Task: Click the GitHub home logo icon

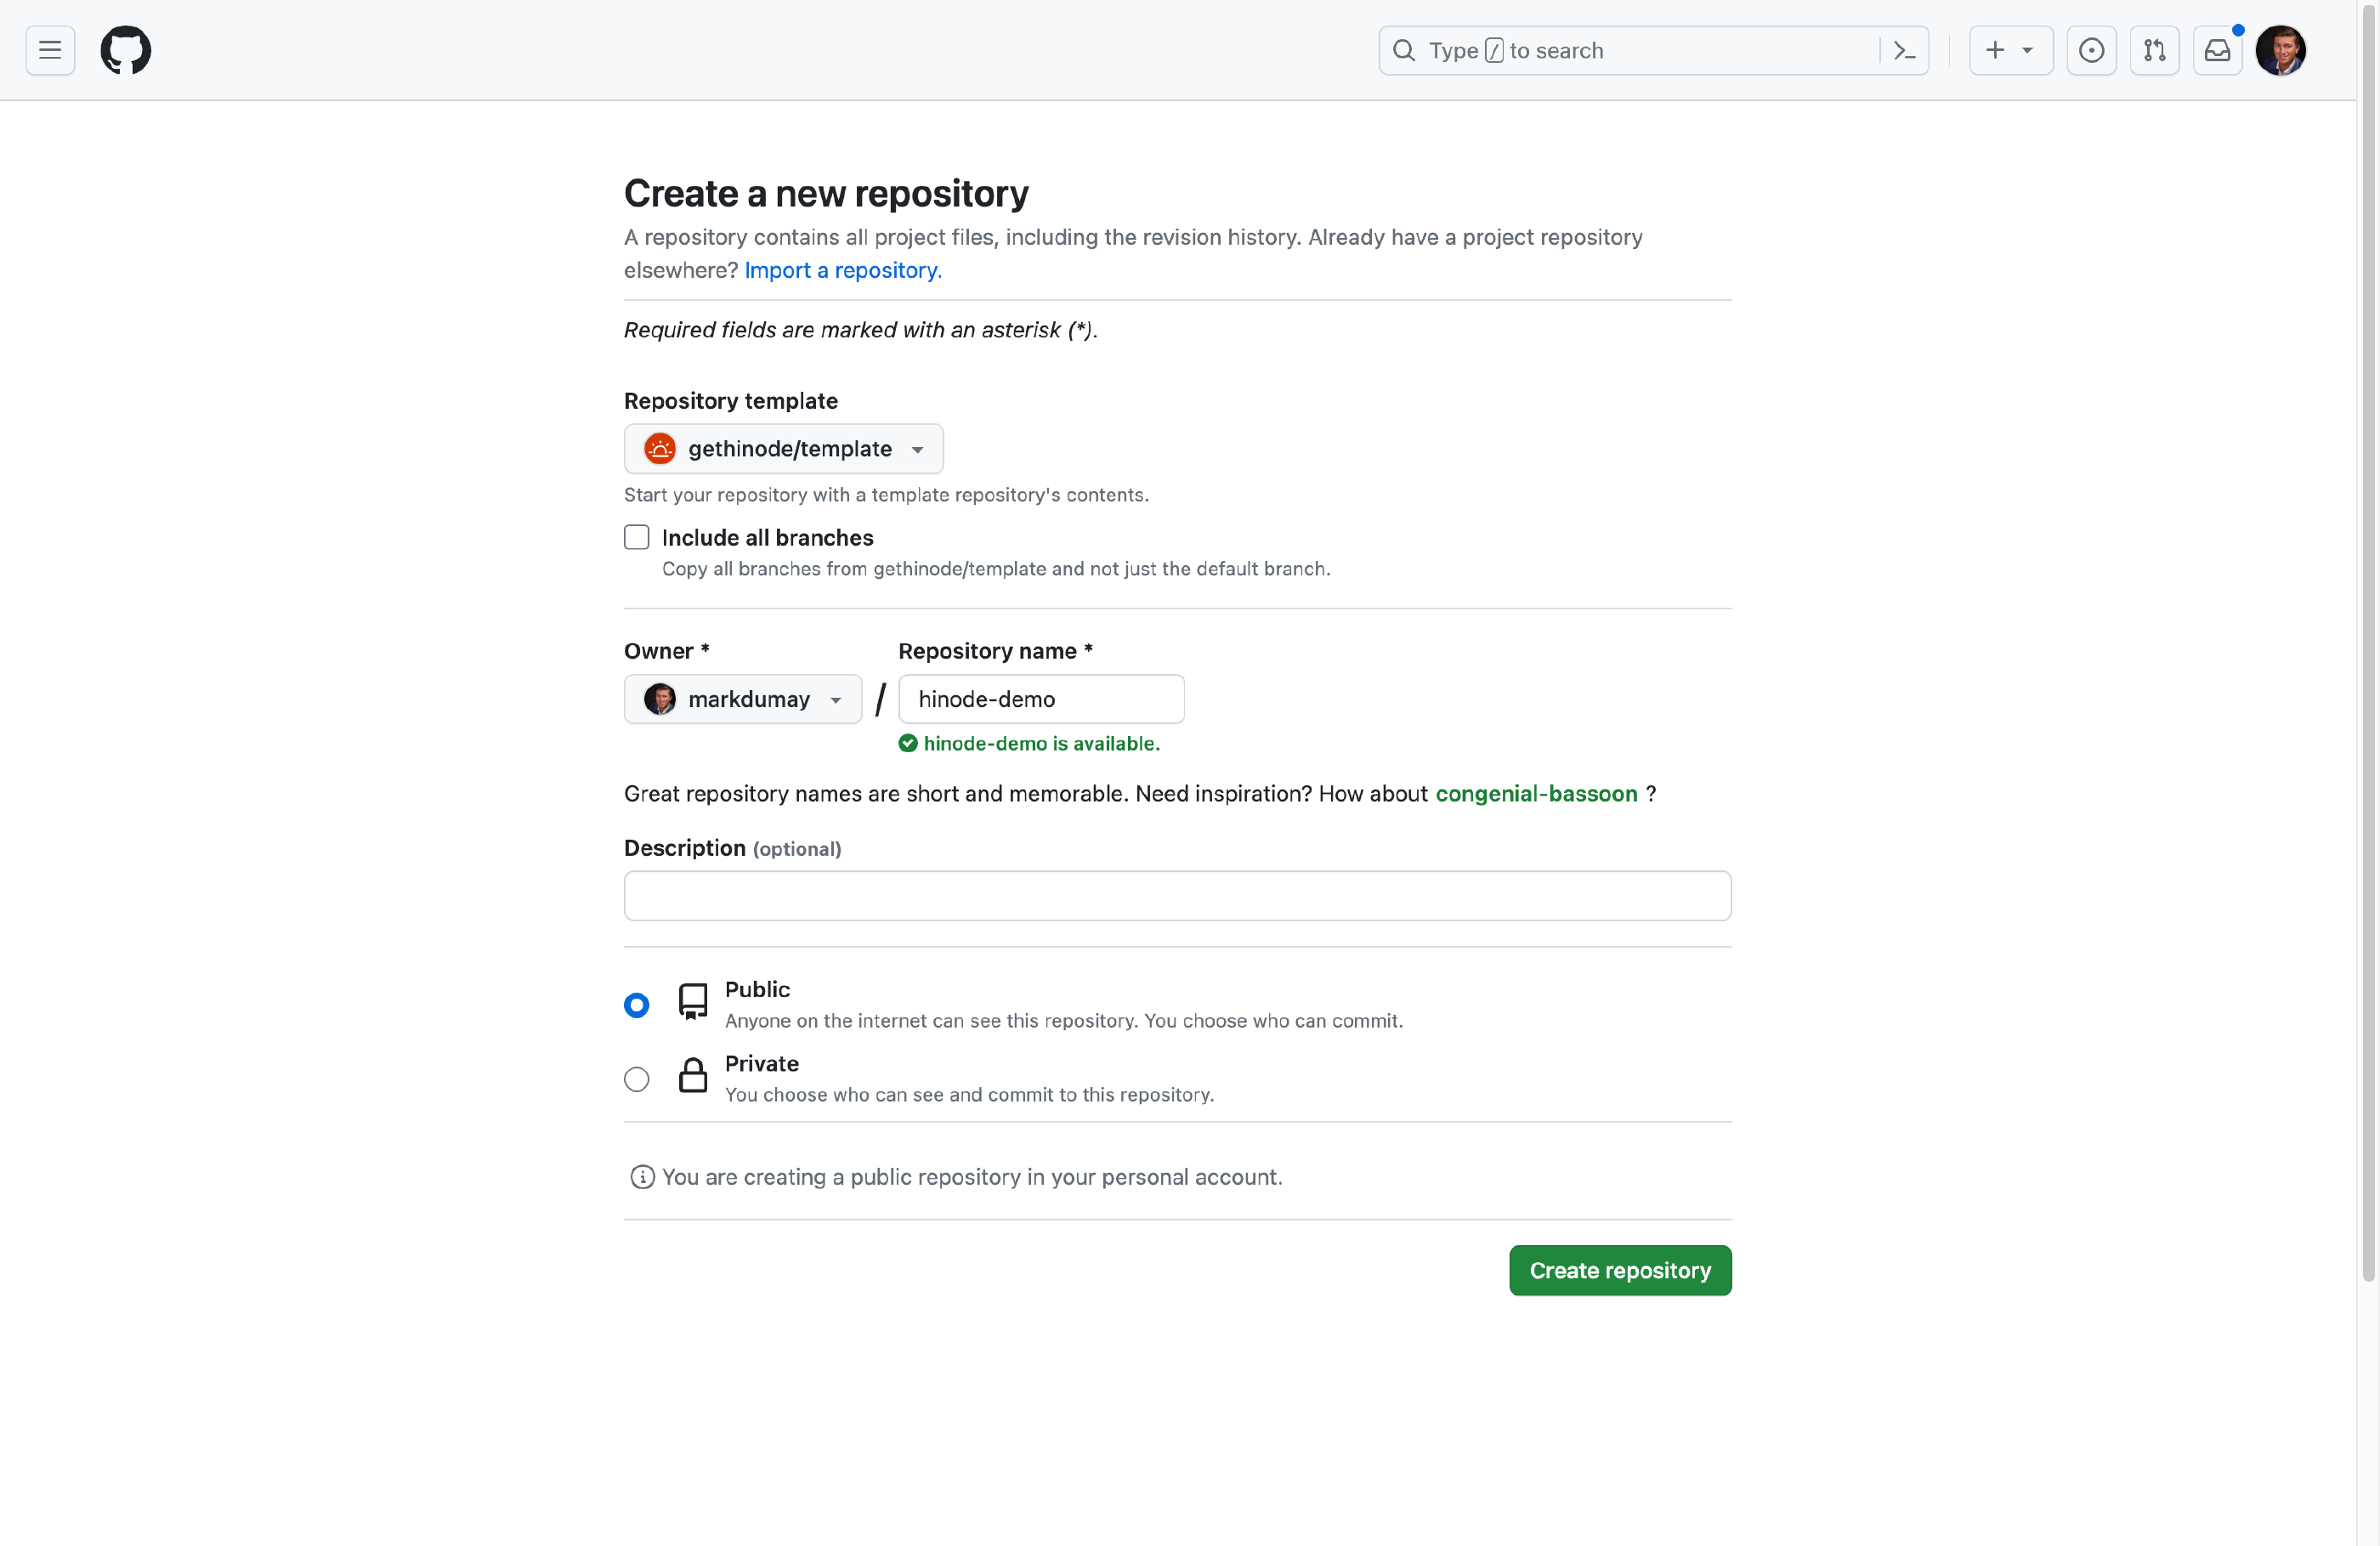Action: point(127,48)
